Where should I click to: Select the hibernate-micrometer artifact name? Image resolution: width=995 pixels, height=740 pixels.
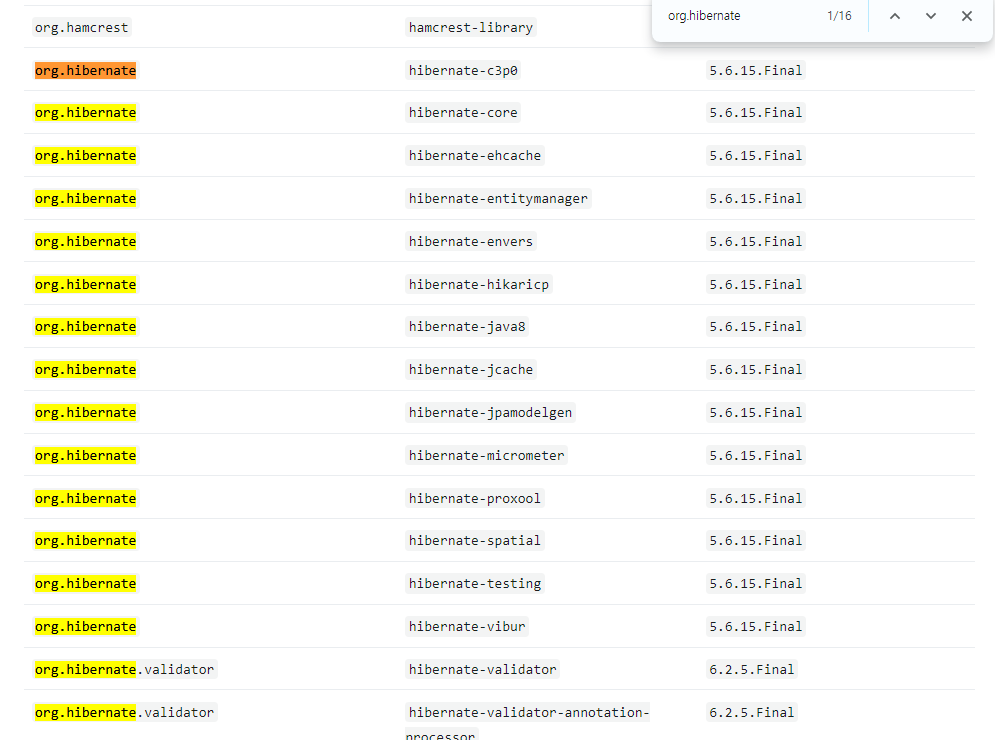coord(487,455)
